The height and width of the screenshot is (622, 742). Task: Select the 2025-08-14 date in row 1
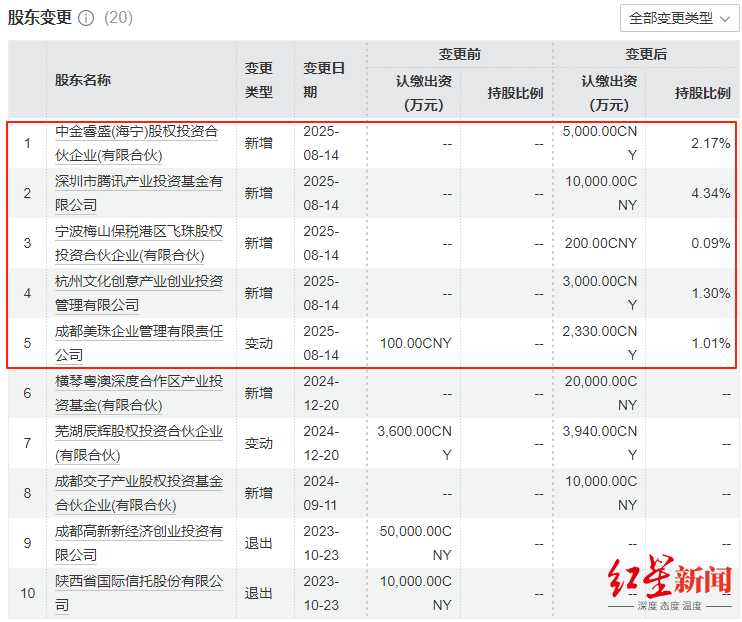click(321, 143)
